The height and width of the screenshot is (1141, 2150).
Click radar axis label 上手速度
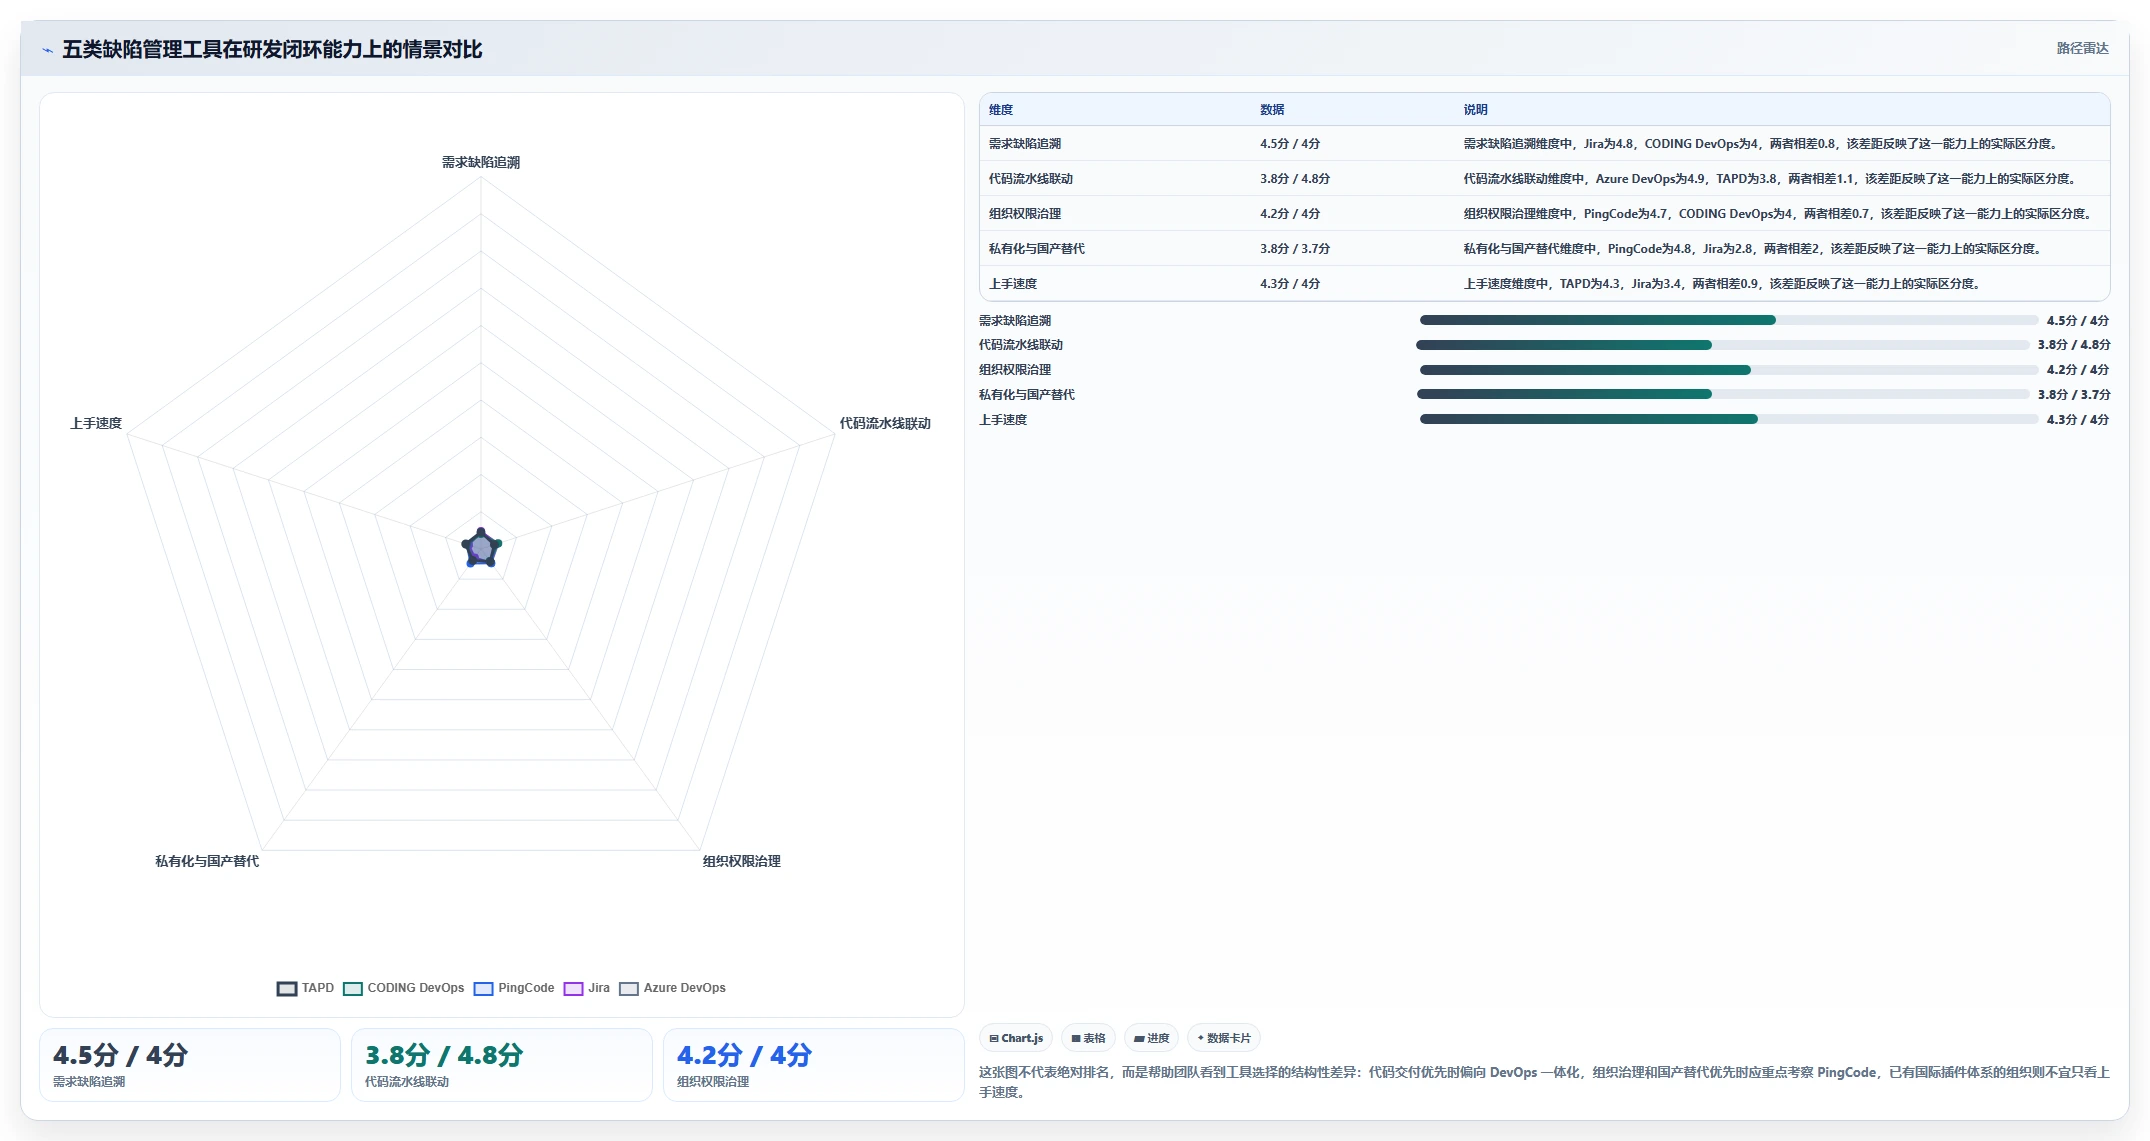(x=96, y=423)
